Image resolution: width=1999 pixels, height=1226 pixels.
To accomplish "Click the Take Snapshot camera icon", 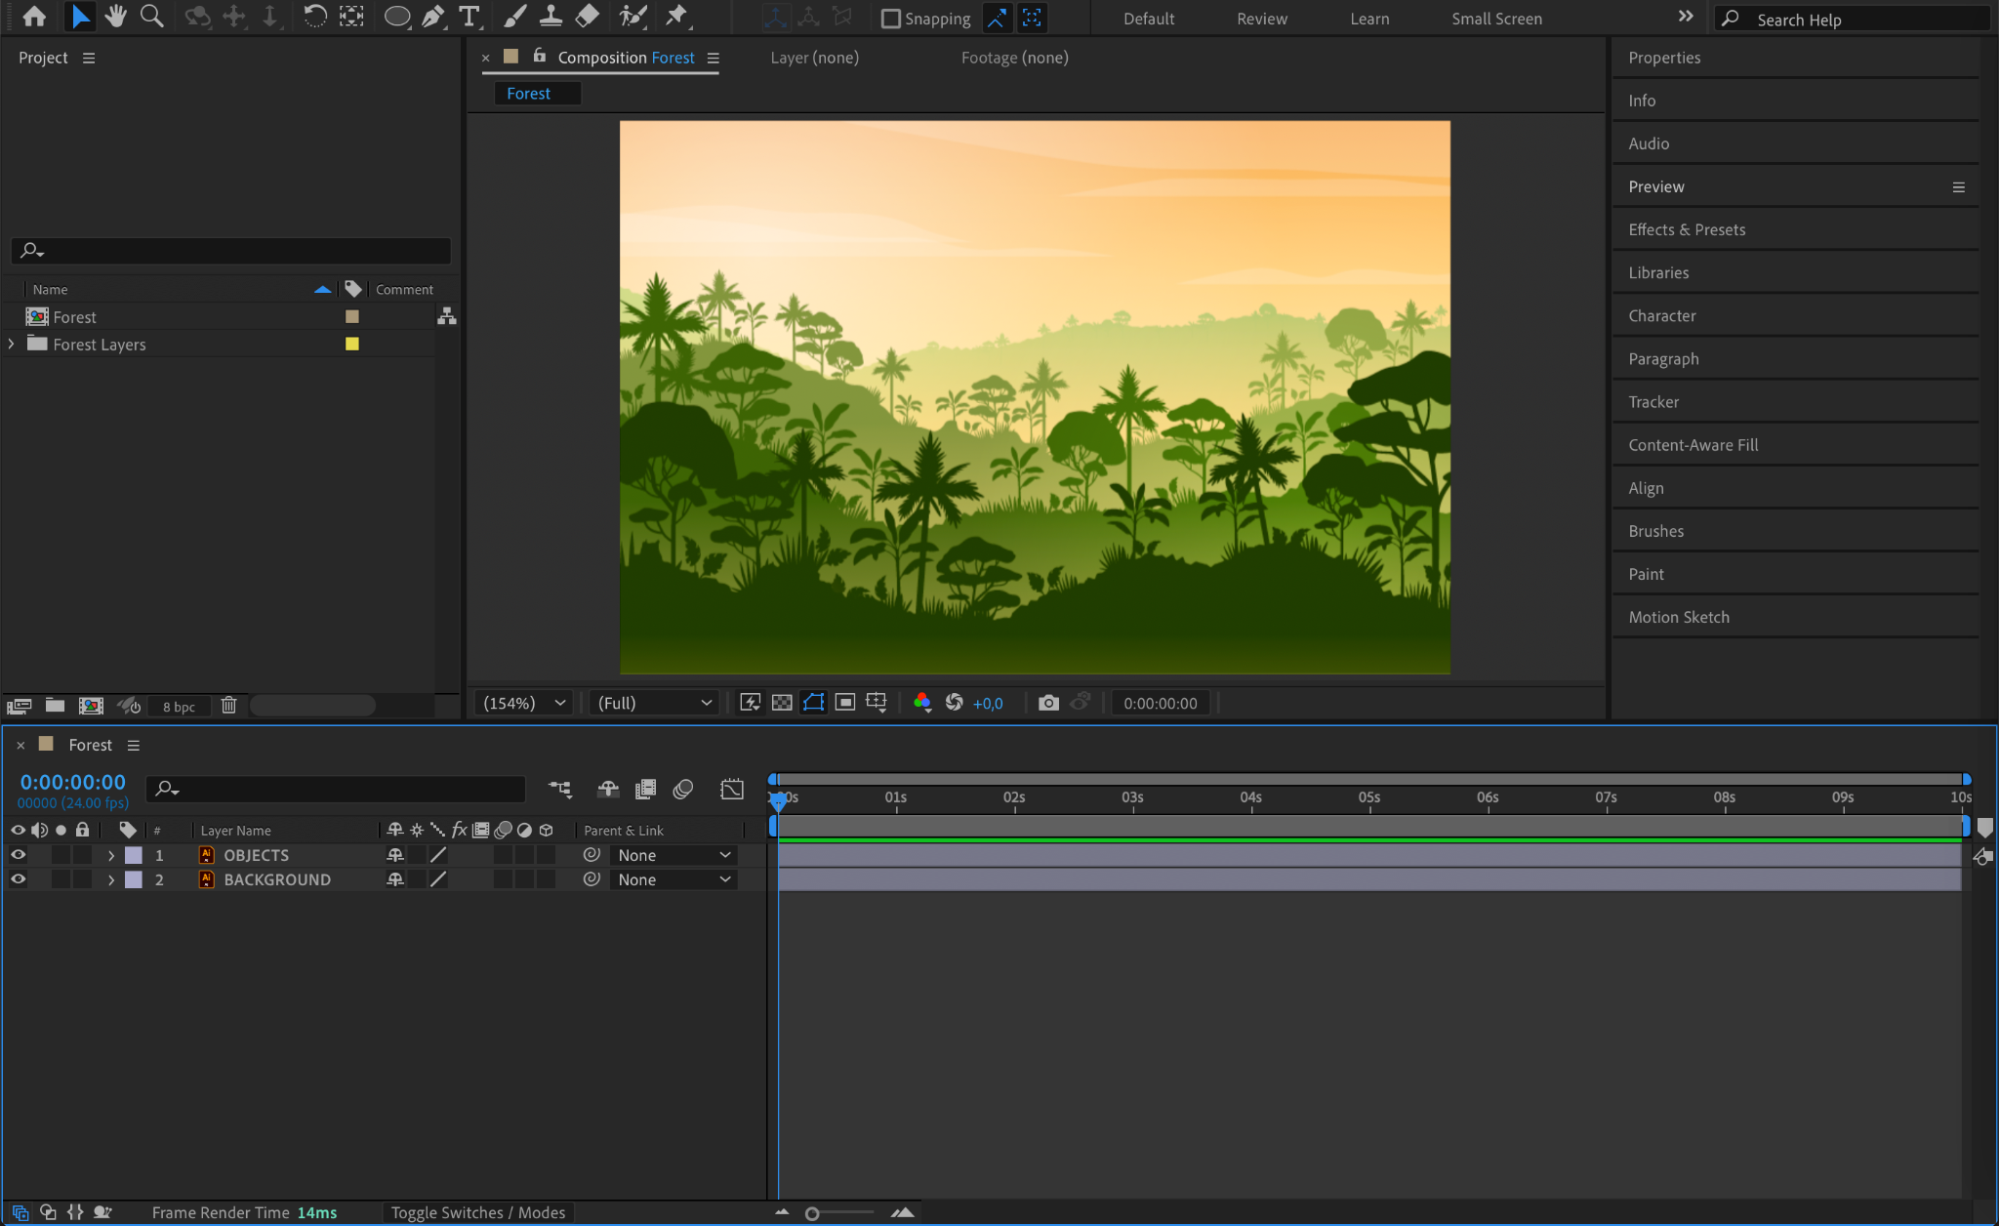I will coord(1047,703).
